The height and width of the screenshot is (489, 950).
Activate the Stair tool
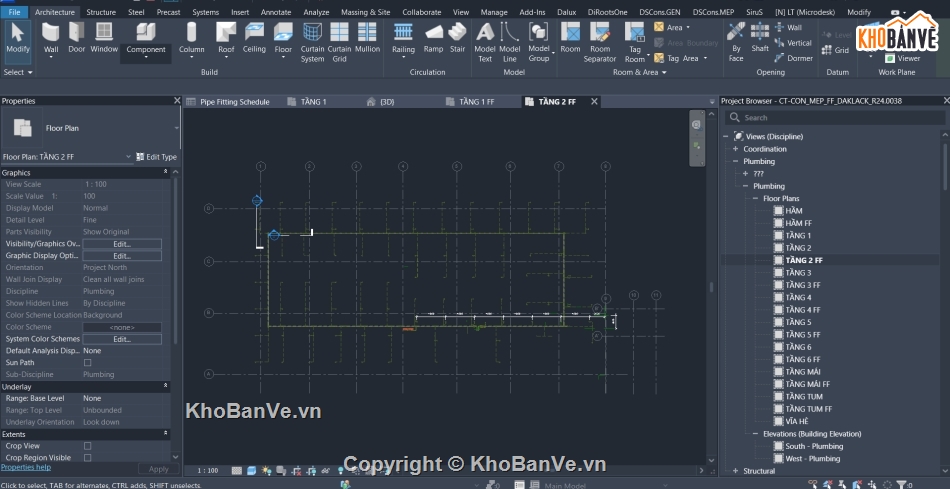click(x=457, y=38)
